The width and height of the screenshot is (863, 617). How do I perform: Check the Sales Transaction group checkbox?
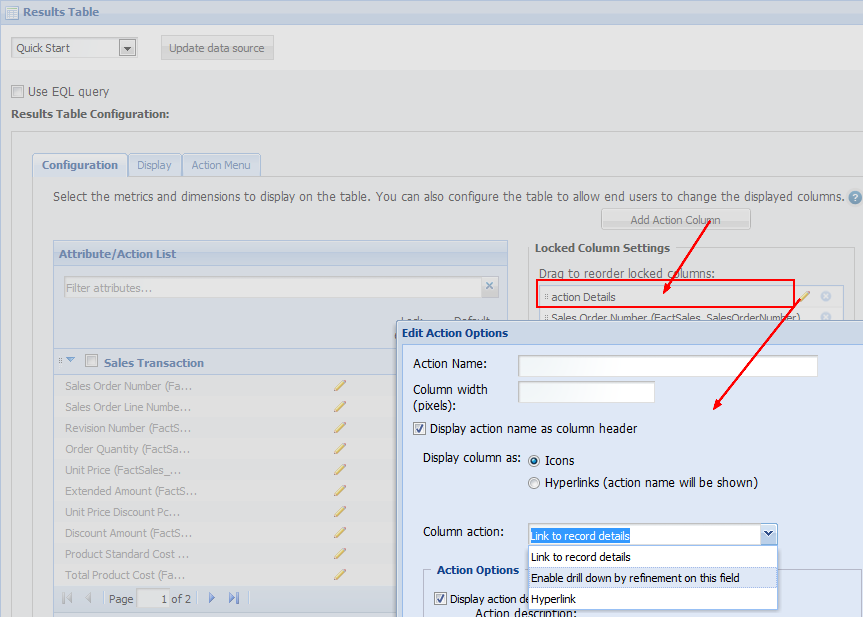point(92,362)
